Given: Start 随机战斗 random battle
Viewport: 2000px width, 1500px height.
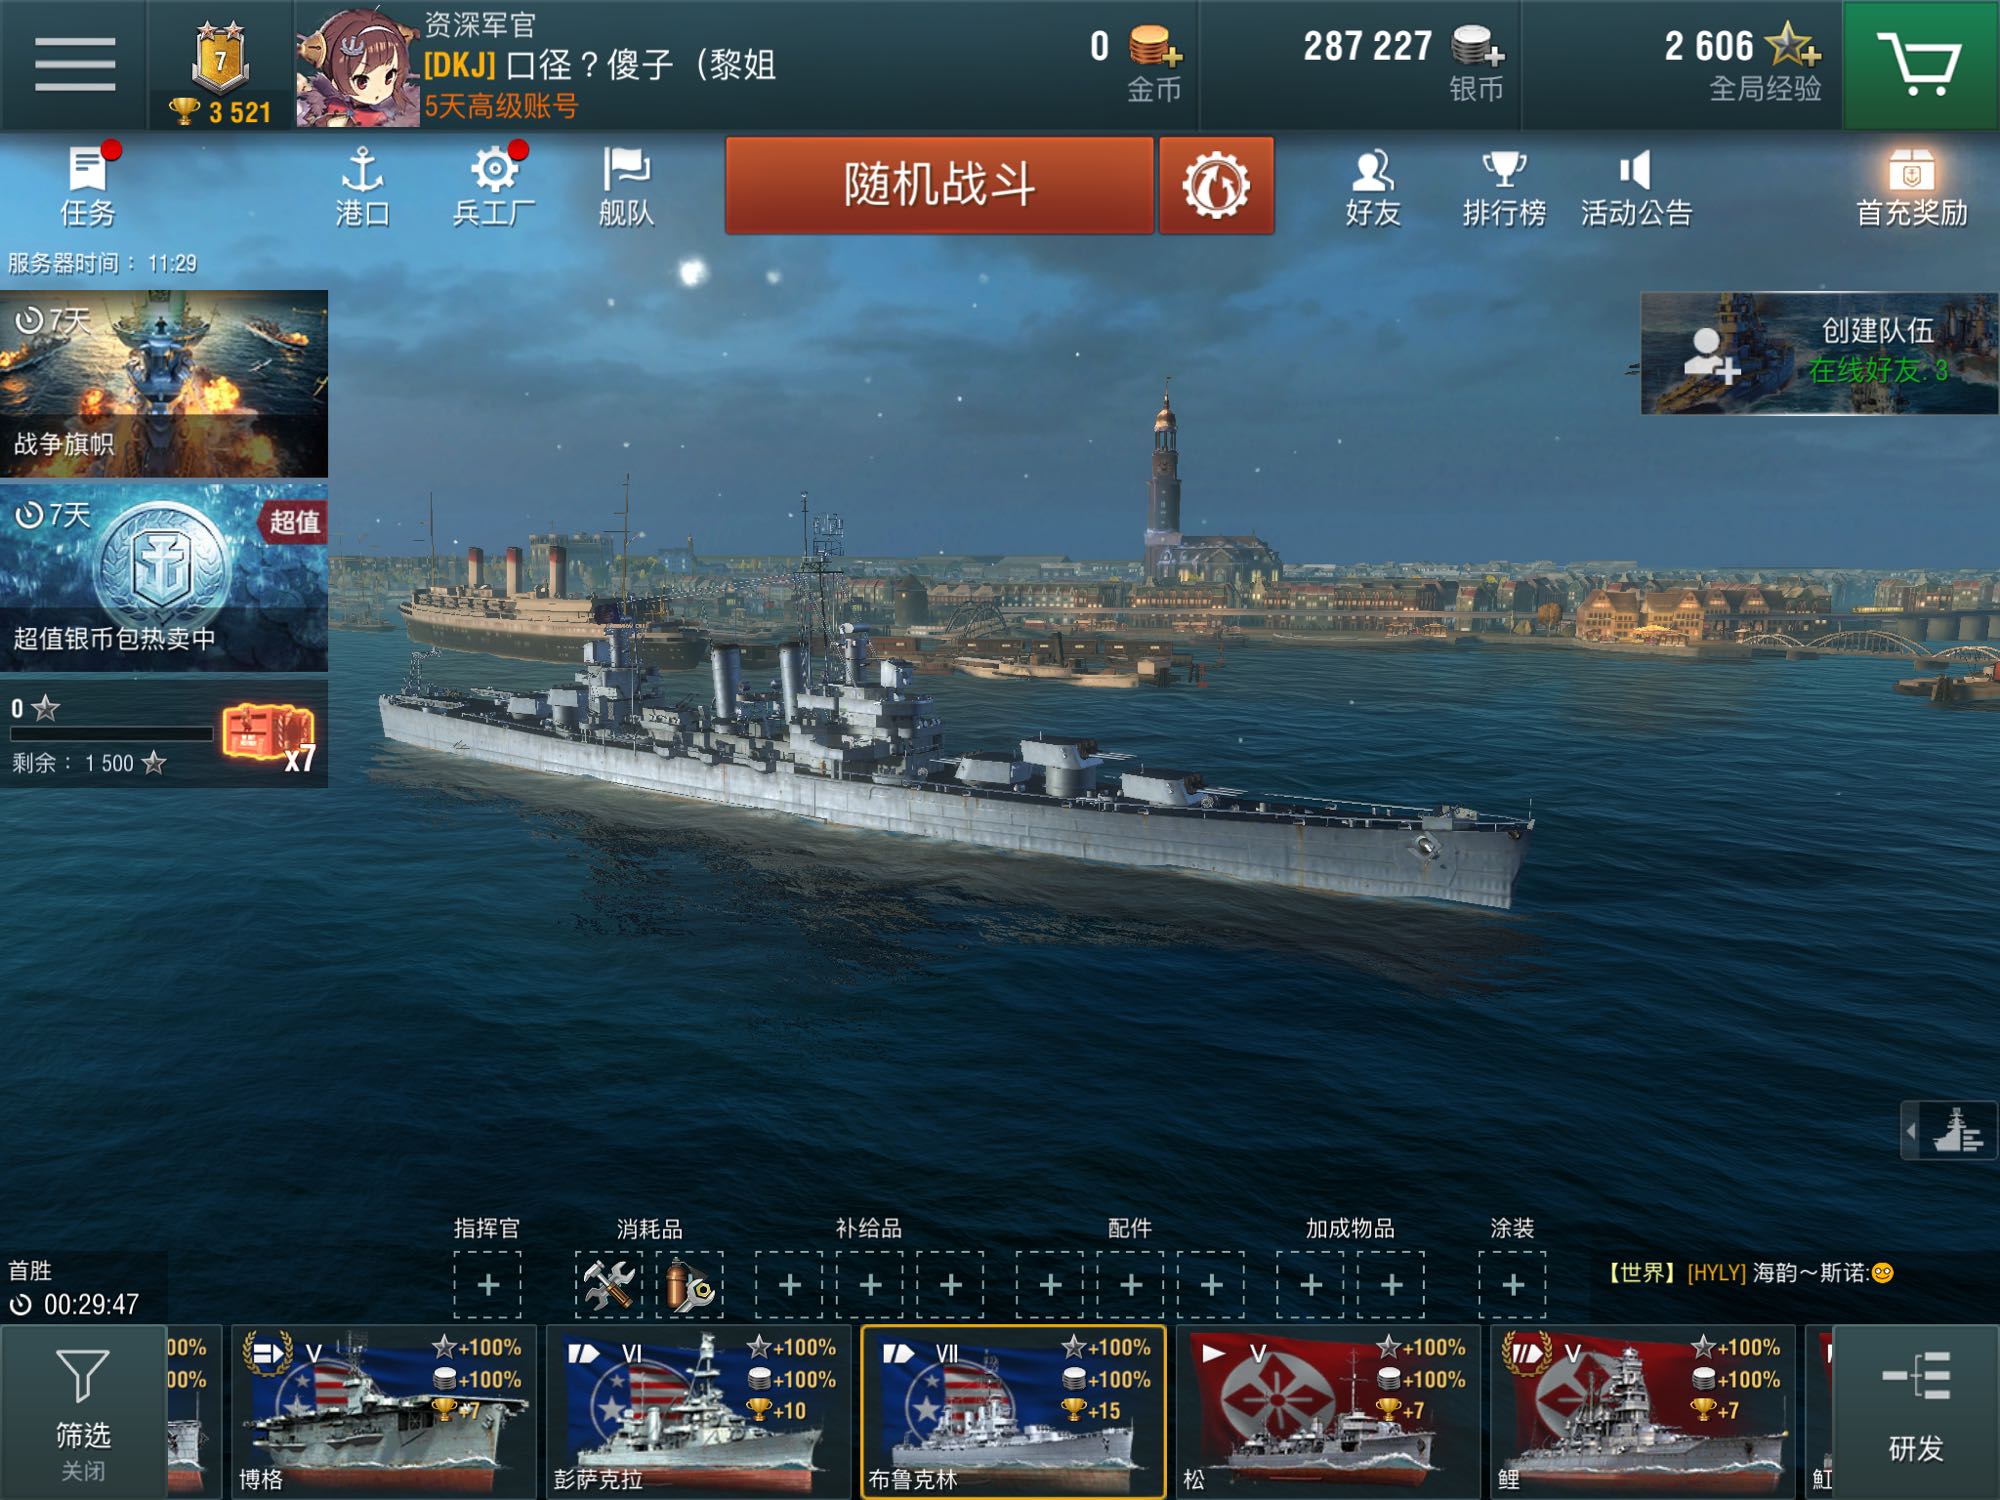Looking at the screenshot, I should click(x=939, y=185).
